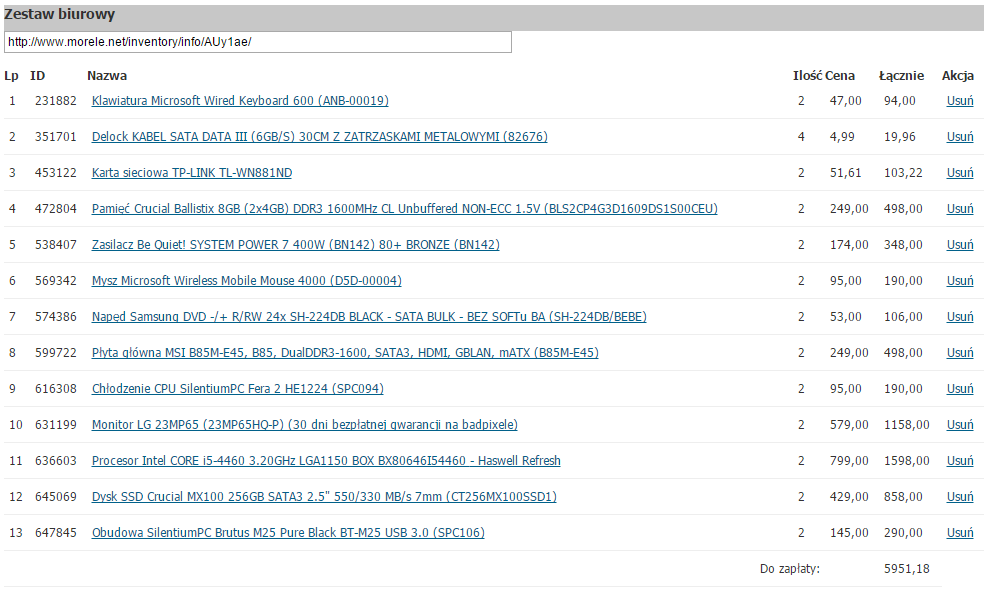Open Delock KABEL SATA DATA III link
Image resolution: width=991 pixels, height=597 pixels.
coord(319,136)
